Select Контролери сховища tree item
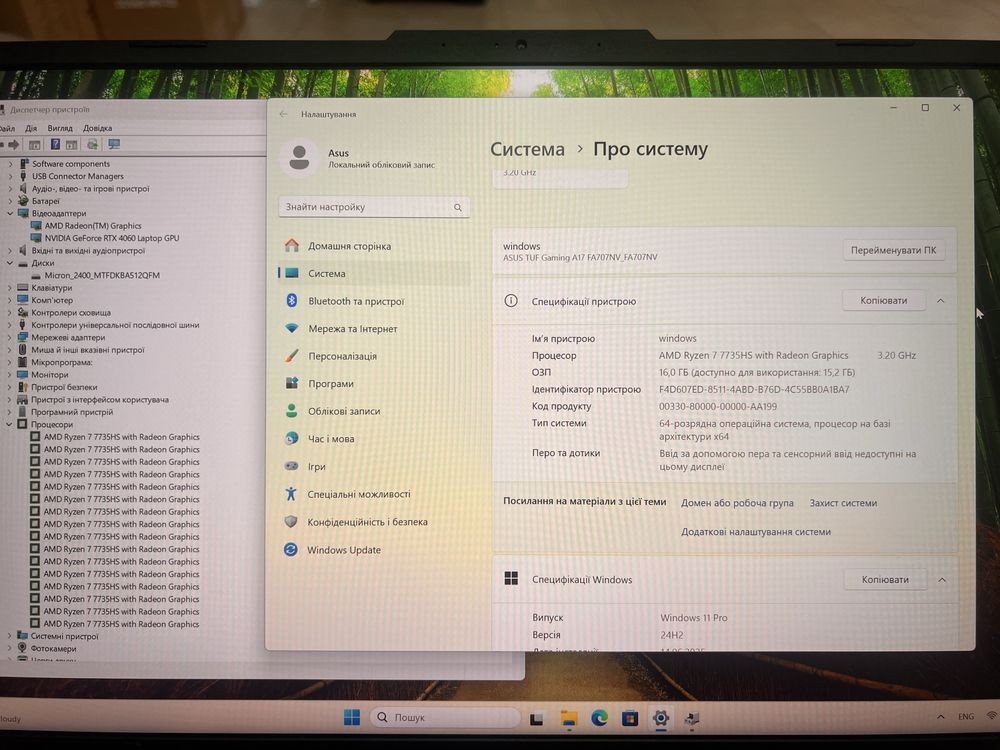 (x=71, y=312)
